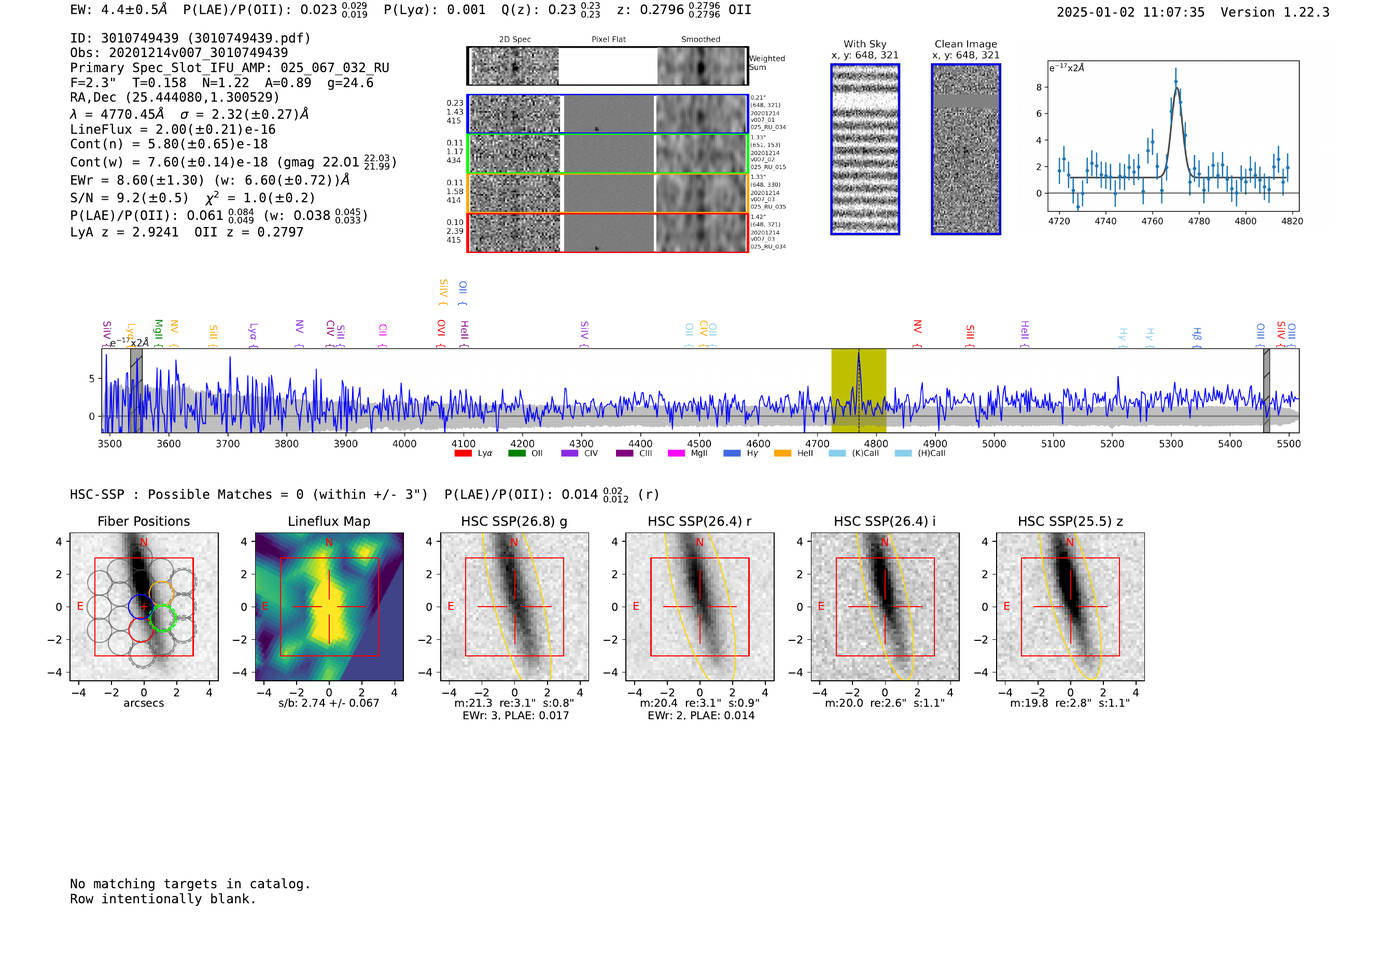The width and height of the screenshot is (1400, 953).
Task: Open the Fiber Positions cutout image
Action: coord(143,606)
